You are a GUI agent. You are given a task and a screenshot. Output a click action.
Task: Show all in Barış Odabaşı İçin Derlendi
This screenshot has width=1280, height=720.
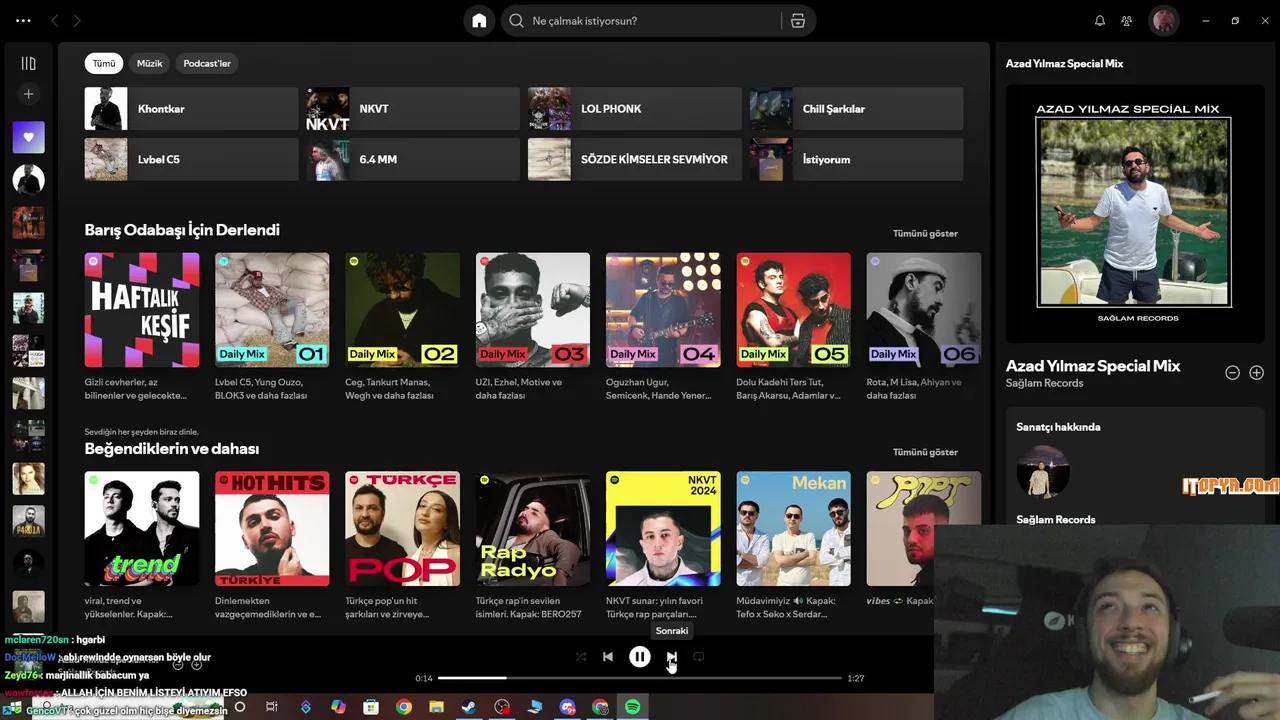click(x=925, y=233)
